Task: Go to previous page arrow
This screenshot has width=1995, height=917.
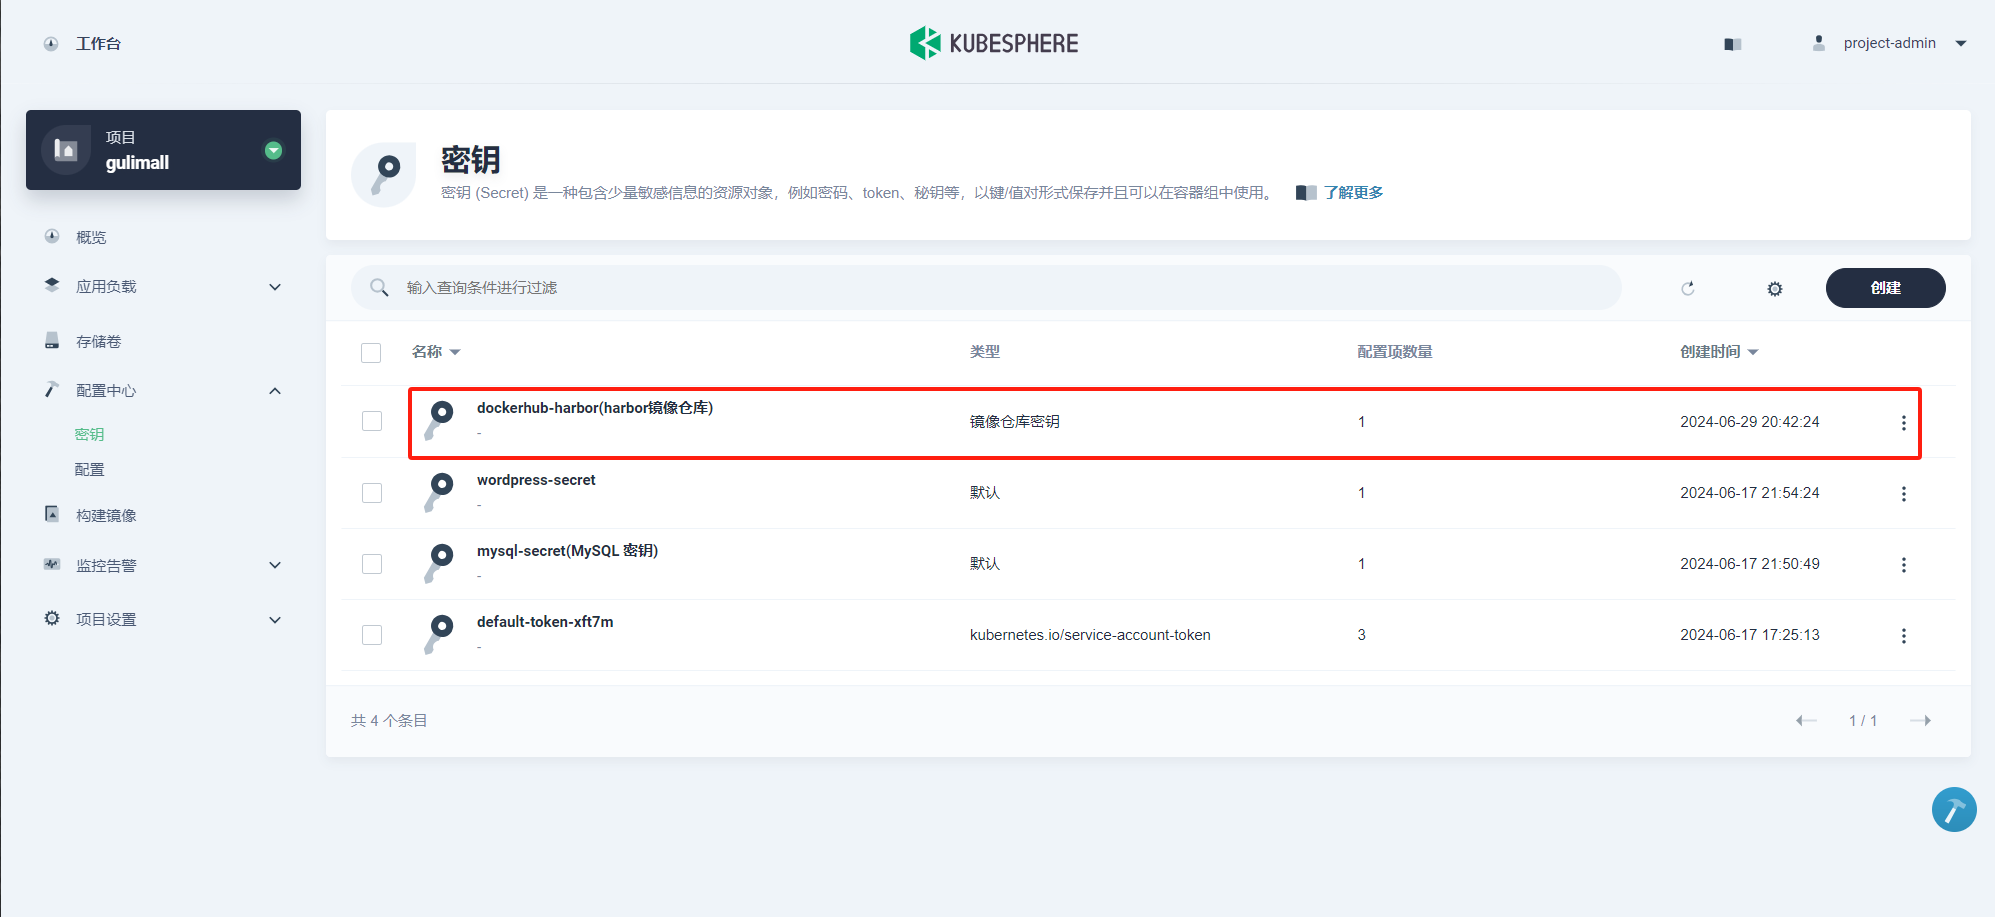Action: coord(1806,720)
